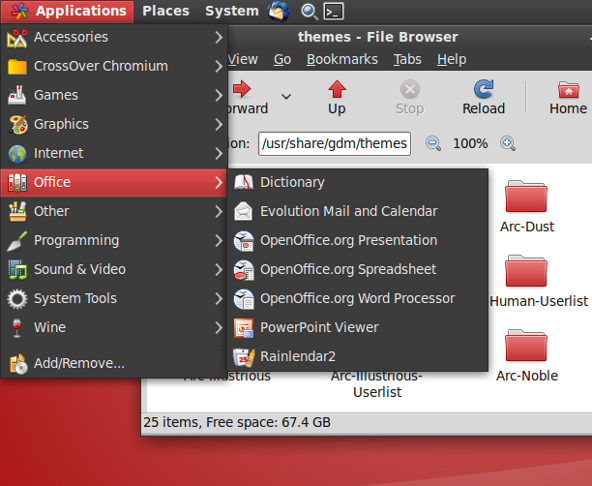The width and height of the screenshot is (592, 486).
Task: Expand the System Tools submenu arrow
Action: tap(219, 299)
